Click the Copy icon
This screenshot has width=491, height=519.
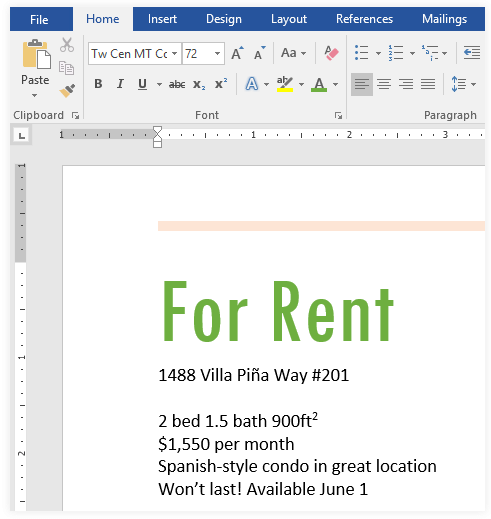click(x=66, y=68)
